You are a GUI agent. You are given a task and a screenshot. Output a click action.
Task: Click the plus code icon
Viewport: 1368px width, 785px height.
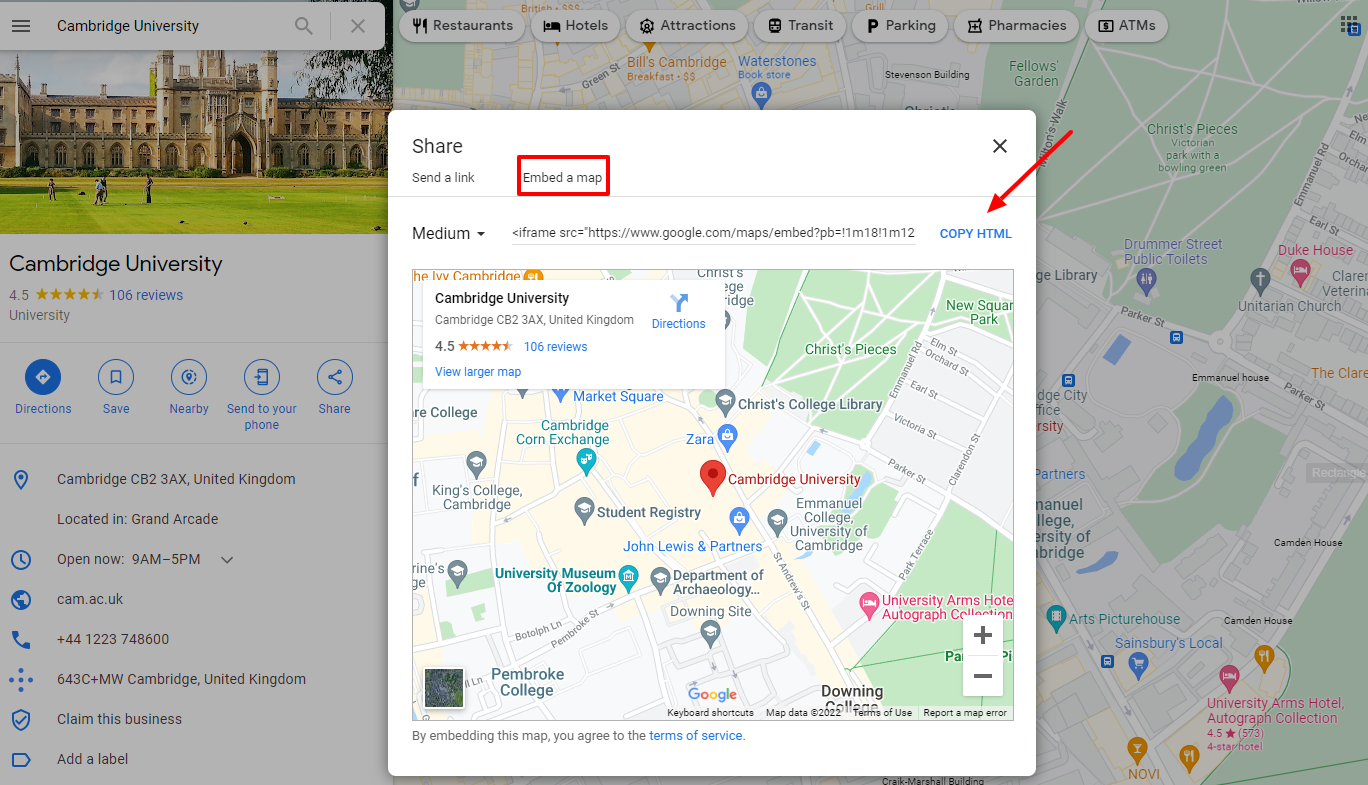pos(21,679)
